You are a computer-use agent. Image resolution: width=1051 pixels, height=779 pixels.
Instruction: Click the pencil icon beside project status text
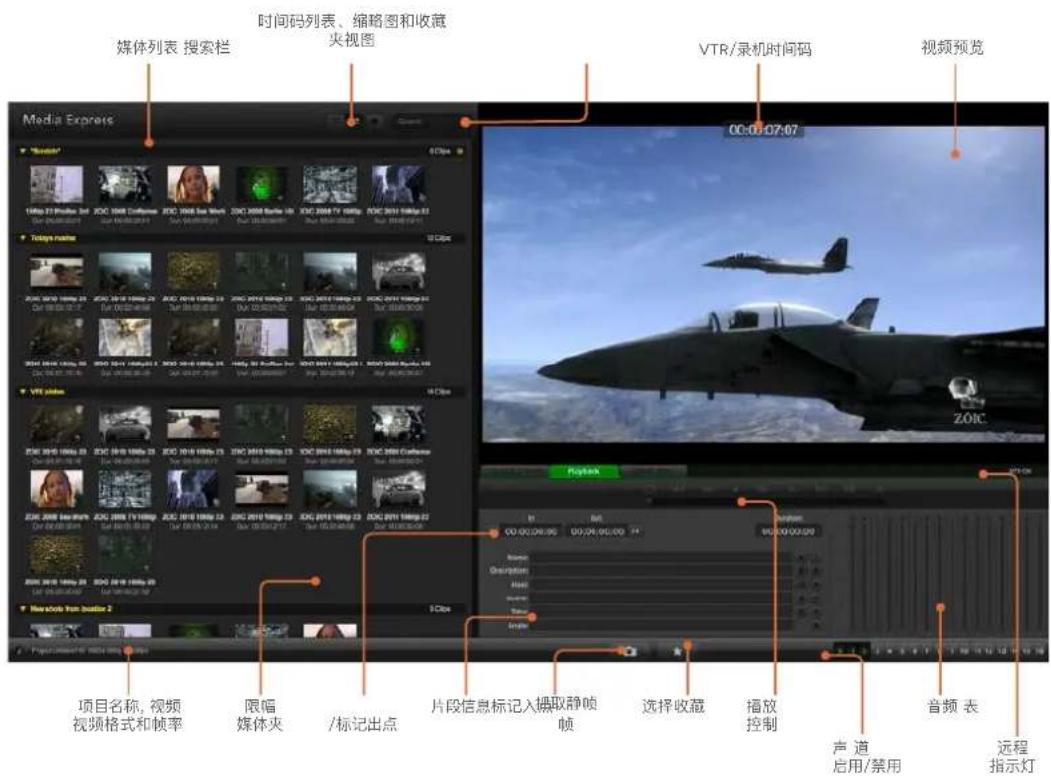coord(19,651)
